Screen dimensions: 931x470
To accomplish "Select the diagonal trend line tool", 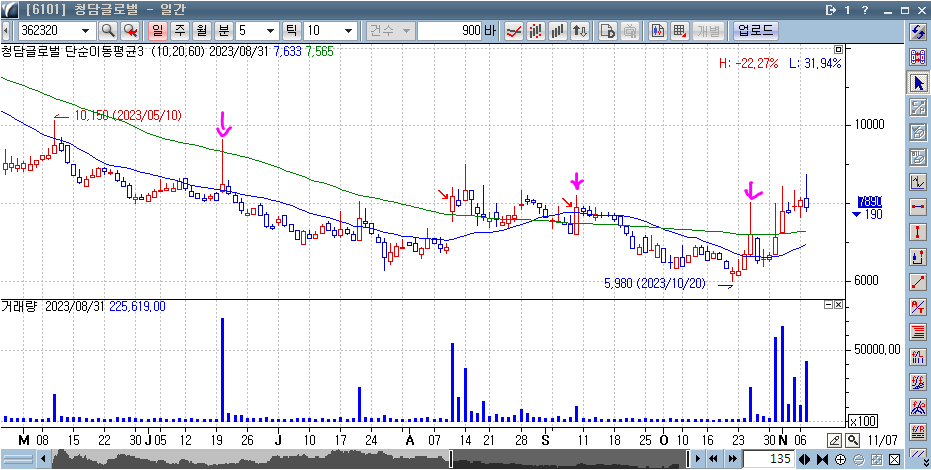I will pyautogui.click(x=918, y=282).
